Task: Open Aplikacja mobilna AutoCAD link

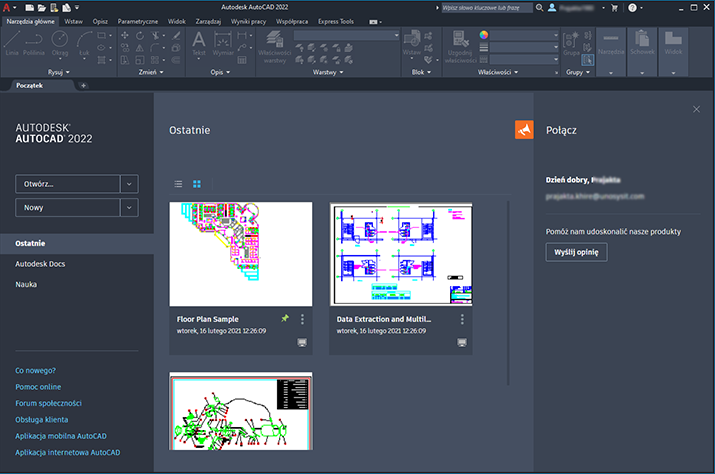Action: tap(61, 436)
